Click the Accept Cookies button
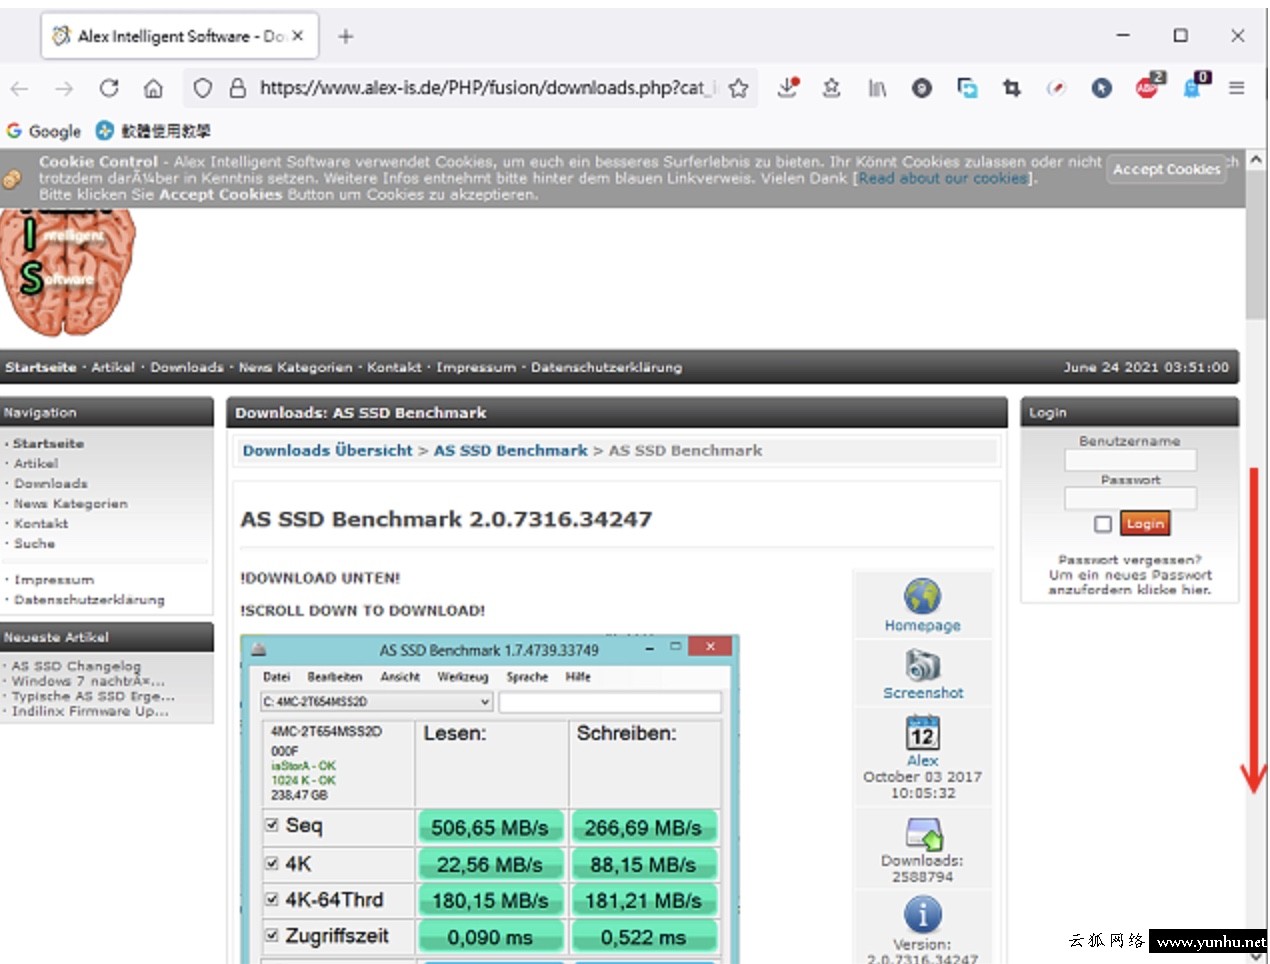1270x964 pixels. pyautogui.click(x=1166, y=170)
